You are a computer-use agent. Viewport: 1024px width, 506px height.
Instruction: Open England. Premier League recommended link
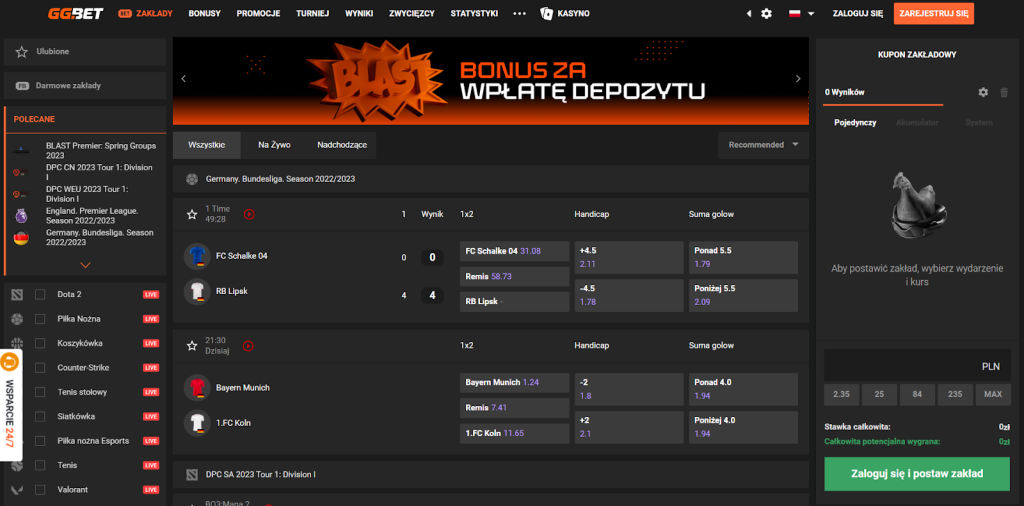pyautogui.click(x=92, y=216)
